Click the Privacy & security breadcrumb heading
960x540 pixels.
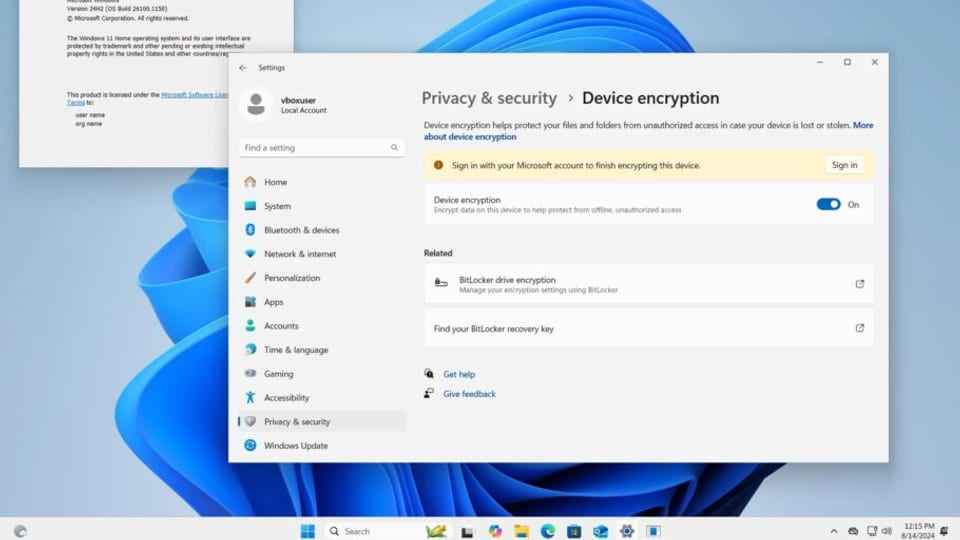click(x=489, y=98)
